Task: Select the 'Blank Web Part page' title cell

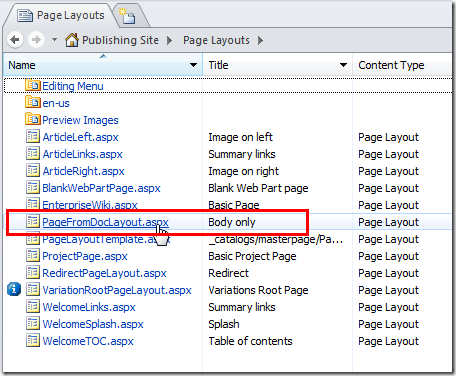Action: pos(258,188)
